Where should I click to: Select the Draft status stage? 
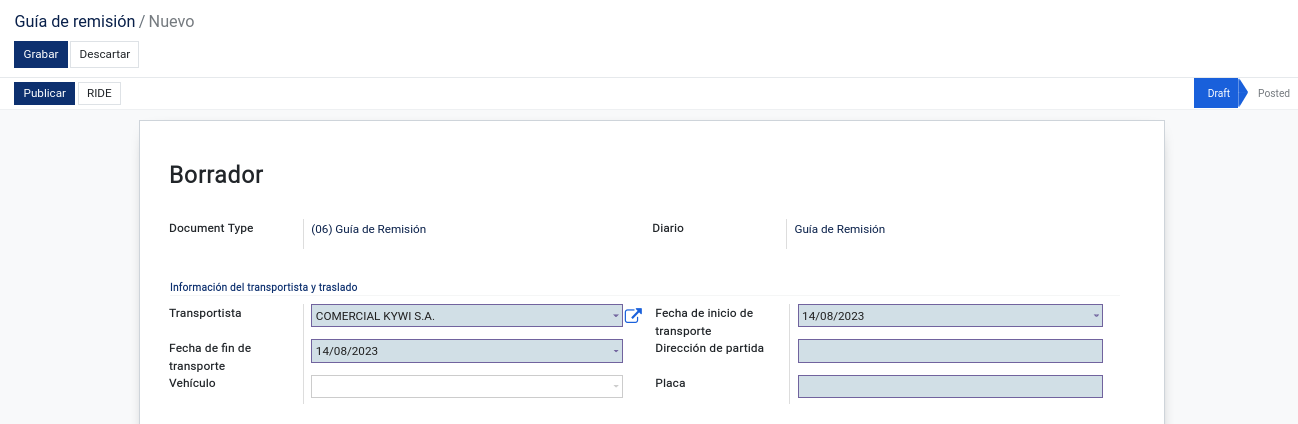pyautogui.click(x=1218, y=93)
